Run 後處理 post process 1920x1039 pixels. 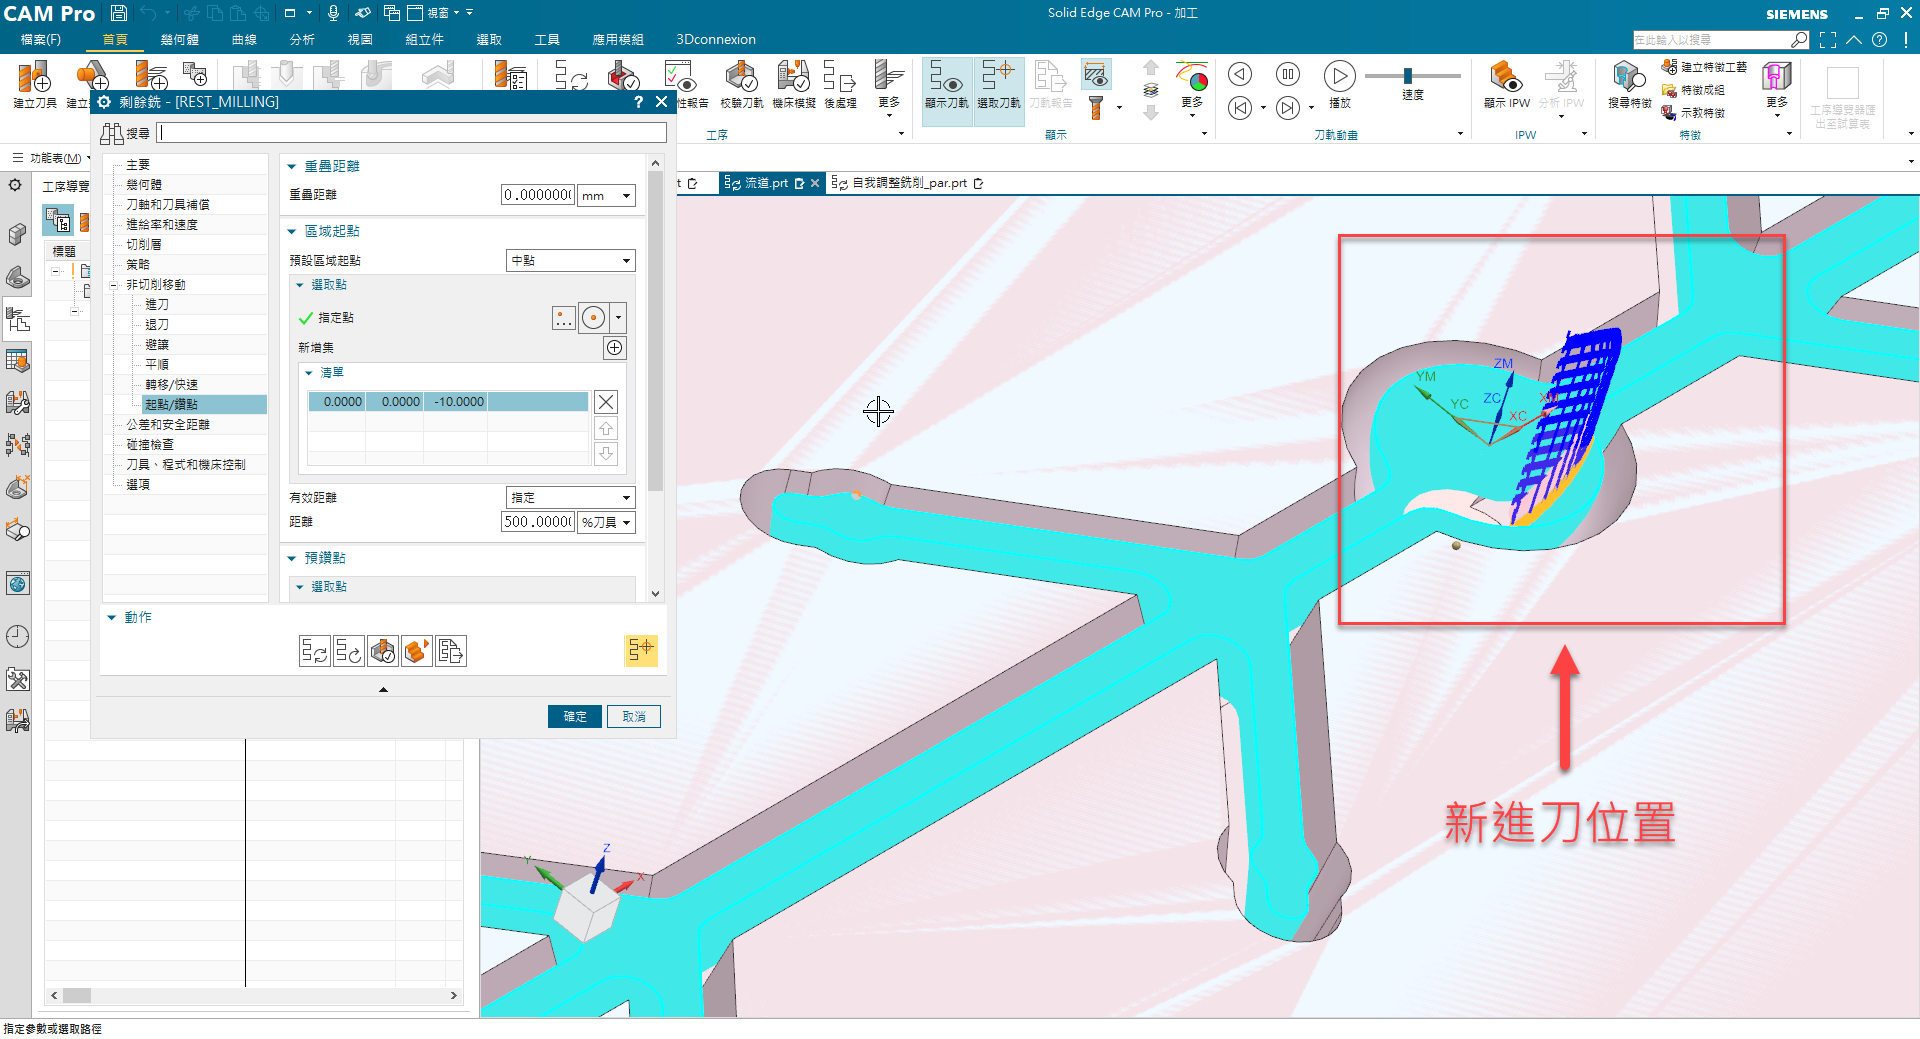click(x=840, y=84)
